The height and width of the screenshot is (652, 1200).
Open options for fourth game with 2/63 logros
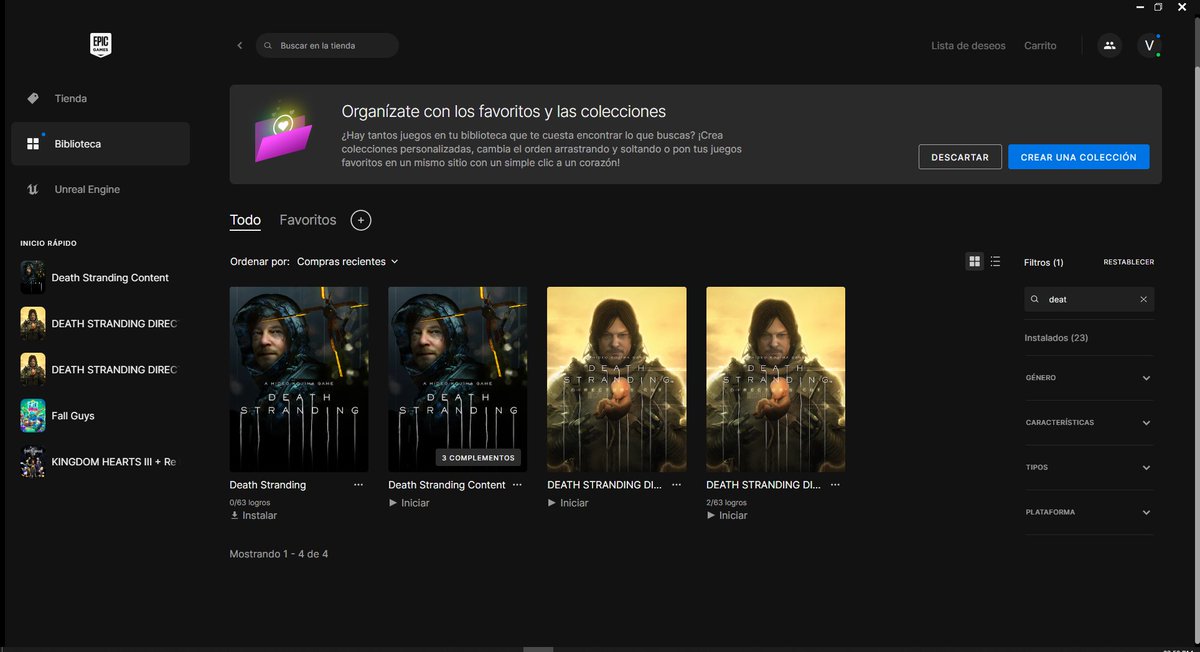pyautogui.click(x=836, y=485)
